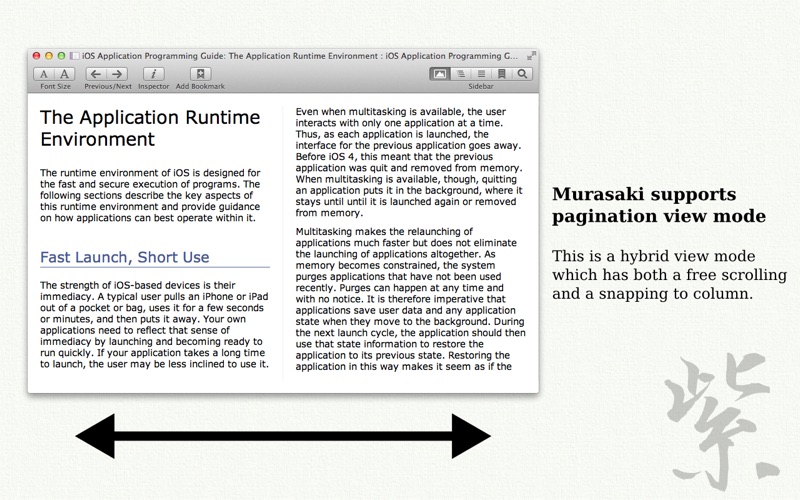Click the document proxy icon in title bar
800x500 pixels.
point(76,56)
